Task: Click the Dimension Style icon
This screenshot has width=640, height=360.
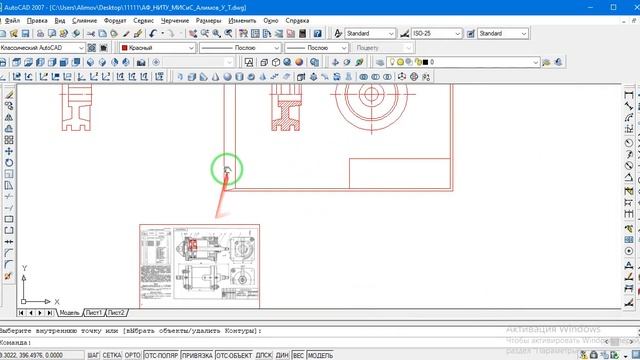Action: click(404, 33)
